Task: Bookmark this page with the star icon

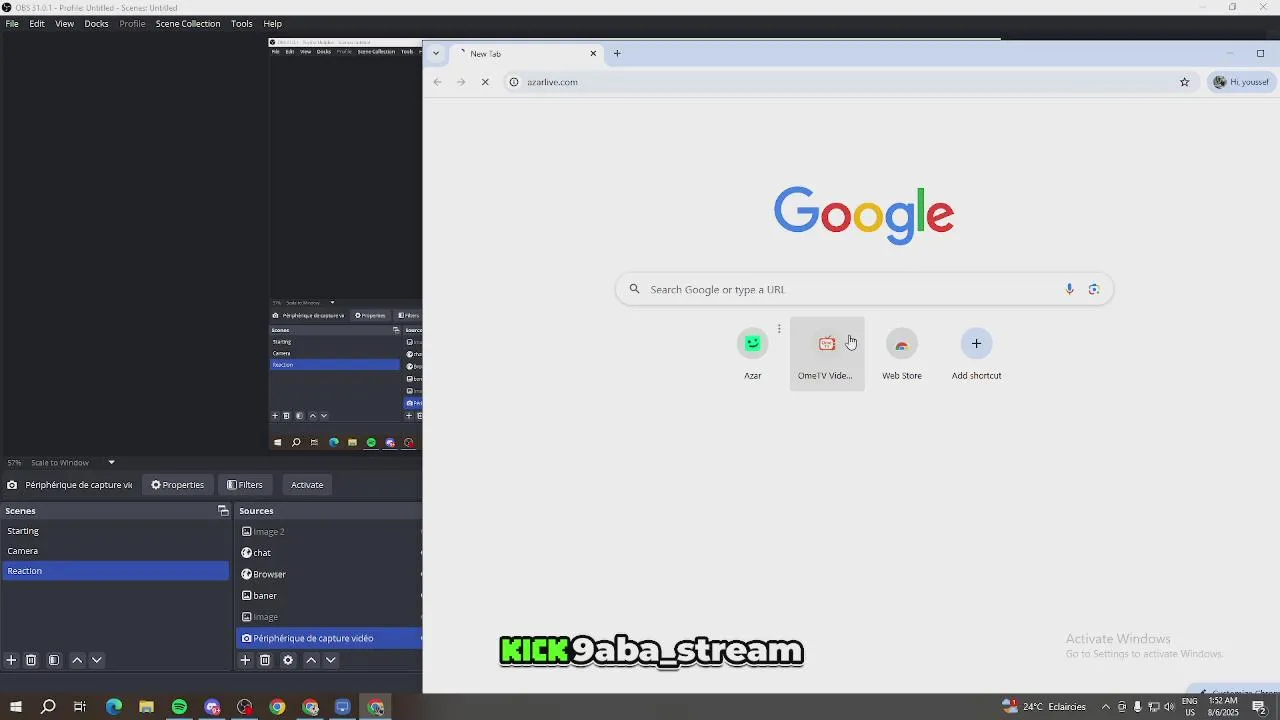Action: click(x=1185, y=82)
